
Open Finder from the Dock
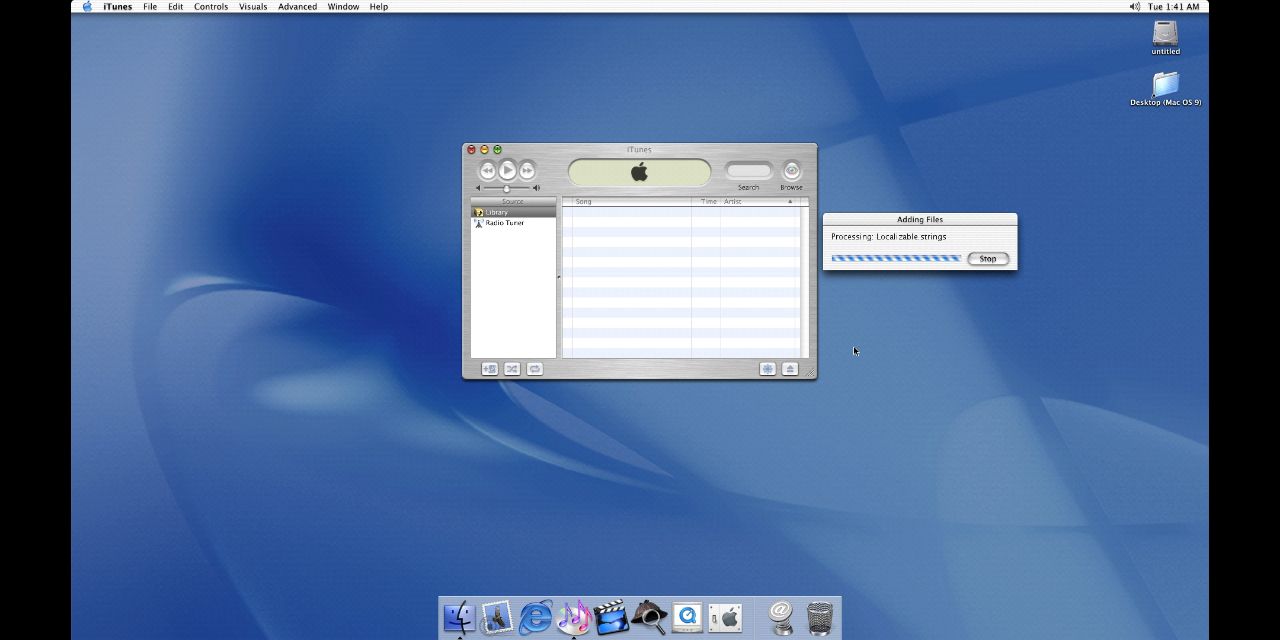(460, 617)
